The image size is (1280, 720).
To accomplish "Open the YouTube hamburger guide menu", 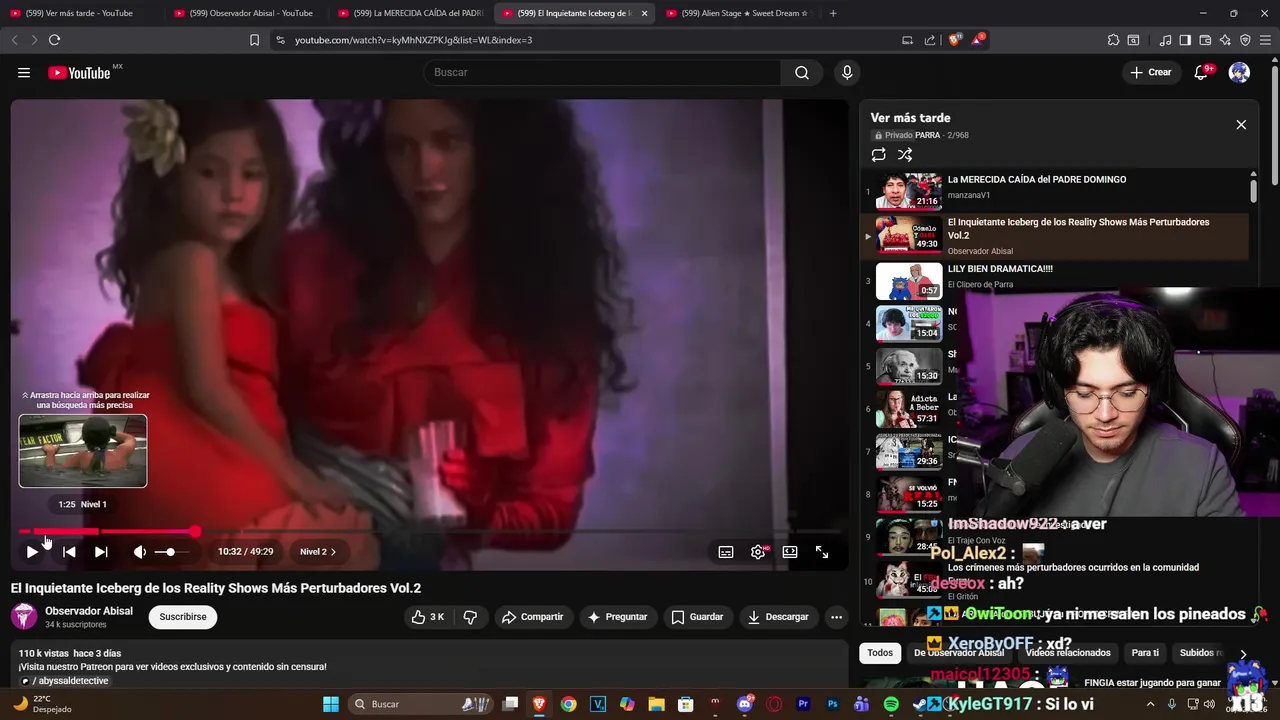I will [x=24, y=72].
